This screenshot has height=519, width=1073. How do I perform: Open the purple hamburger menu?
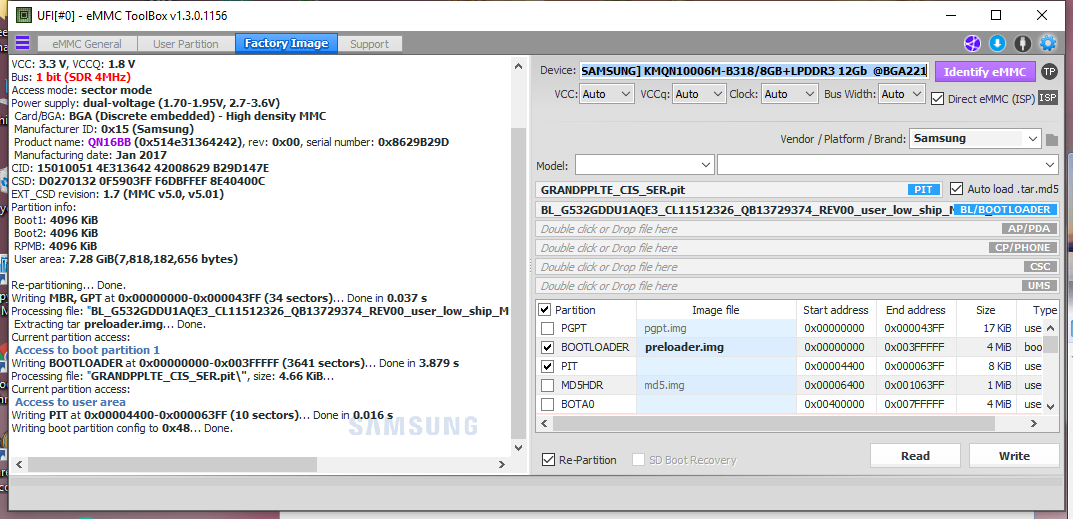(x=23, y=43)
